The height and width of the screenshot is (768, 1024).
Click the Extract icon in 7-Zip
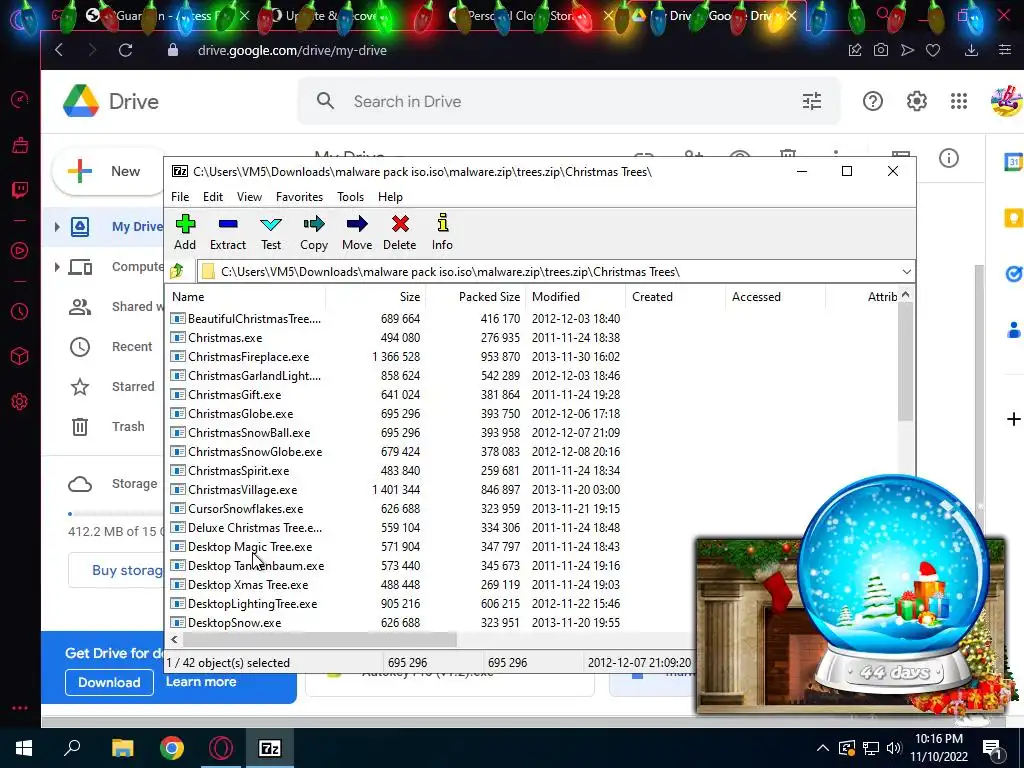228,225
